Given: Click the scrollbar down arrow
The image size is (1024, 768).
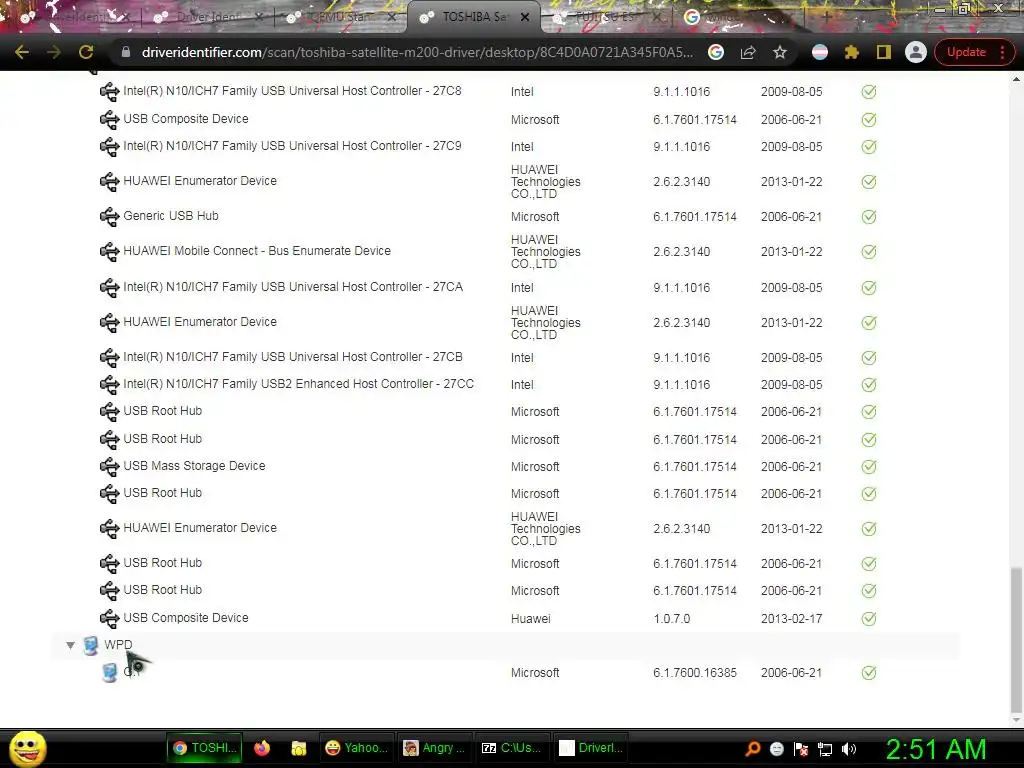Looking at the screenshot, I should 1016,720.
